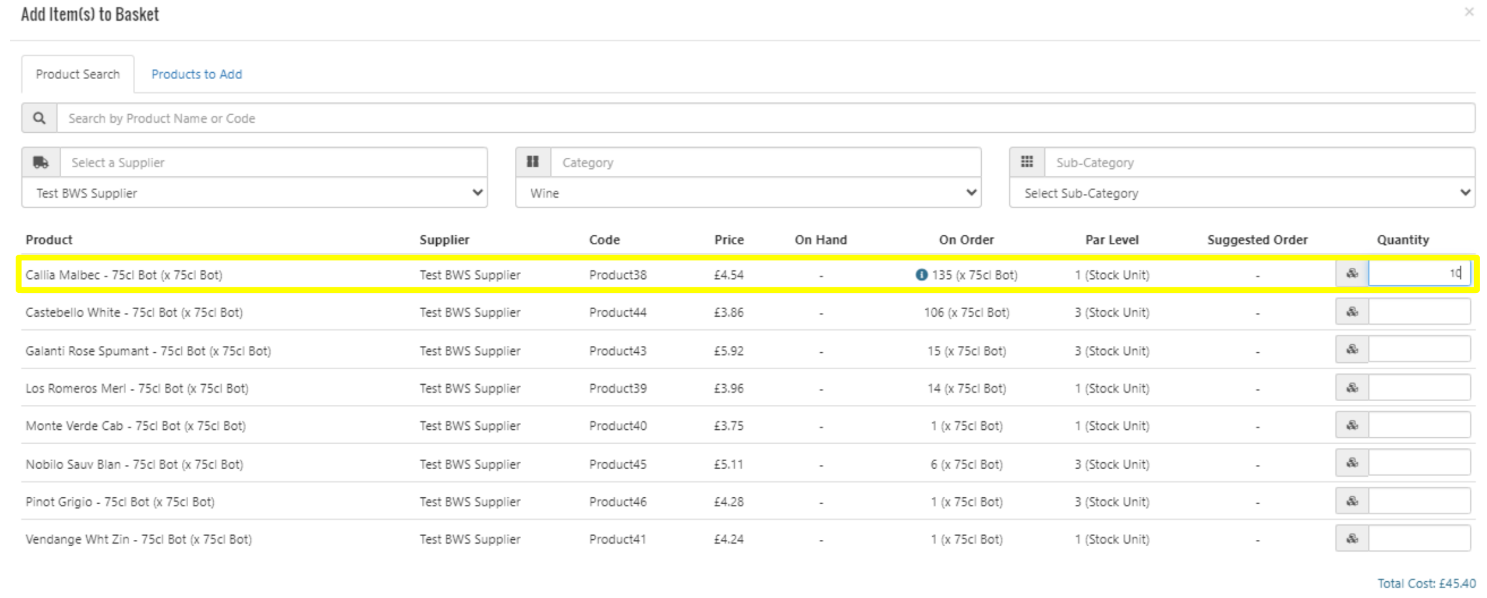Click the truck icon next to Select a Supplier
Screen dimensions: 1487x598
[x=40, y=162]
